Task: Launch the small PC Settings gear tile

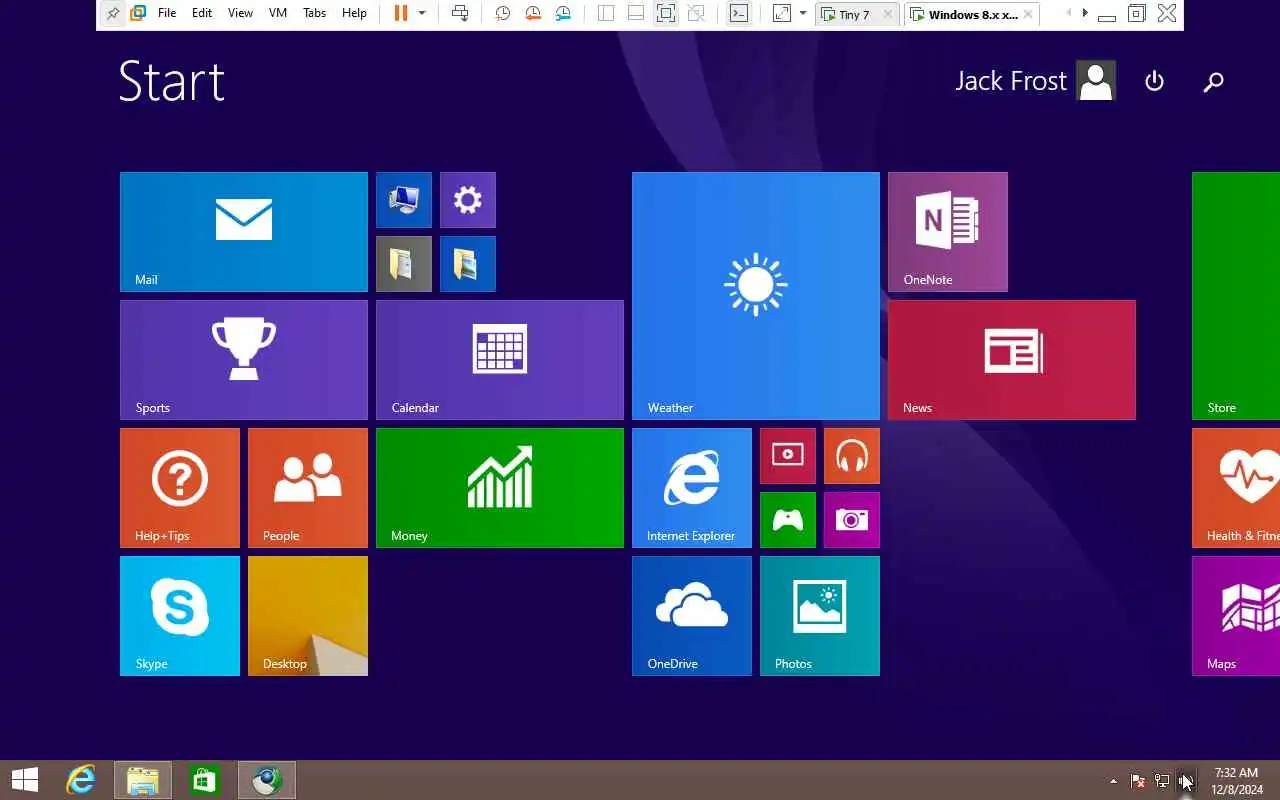Action: 468,200
